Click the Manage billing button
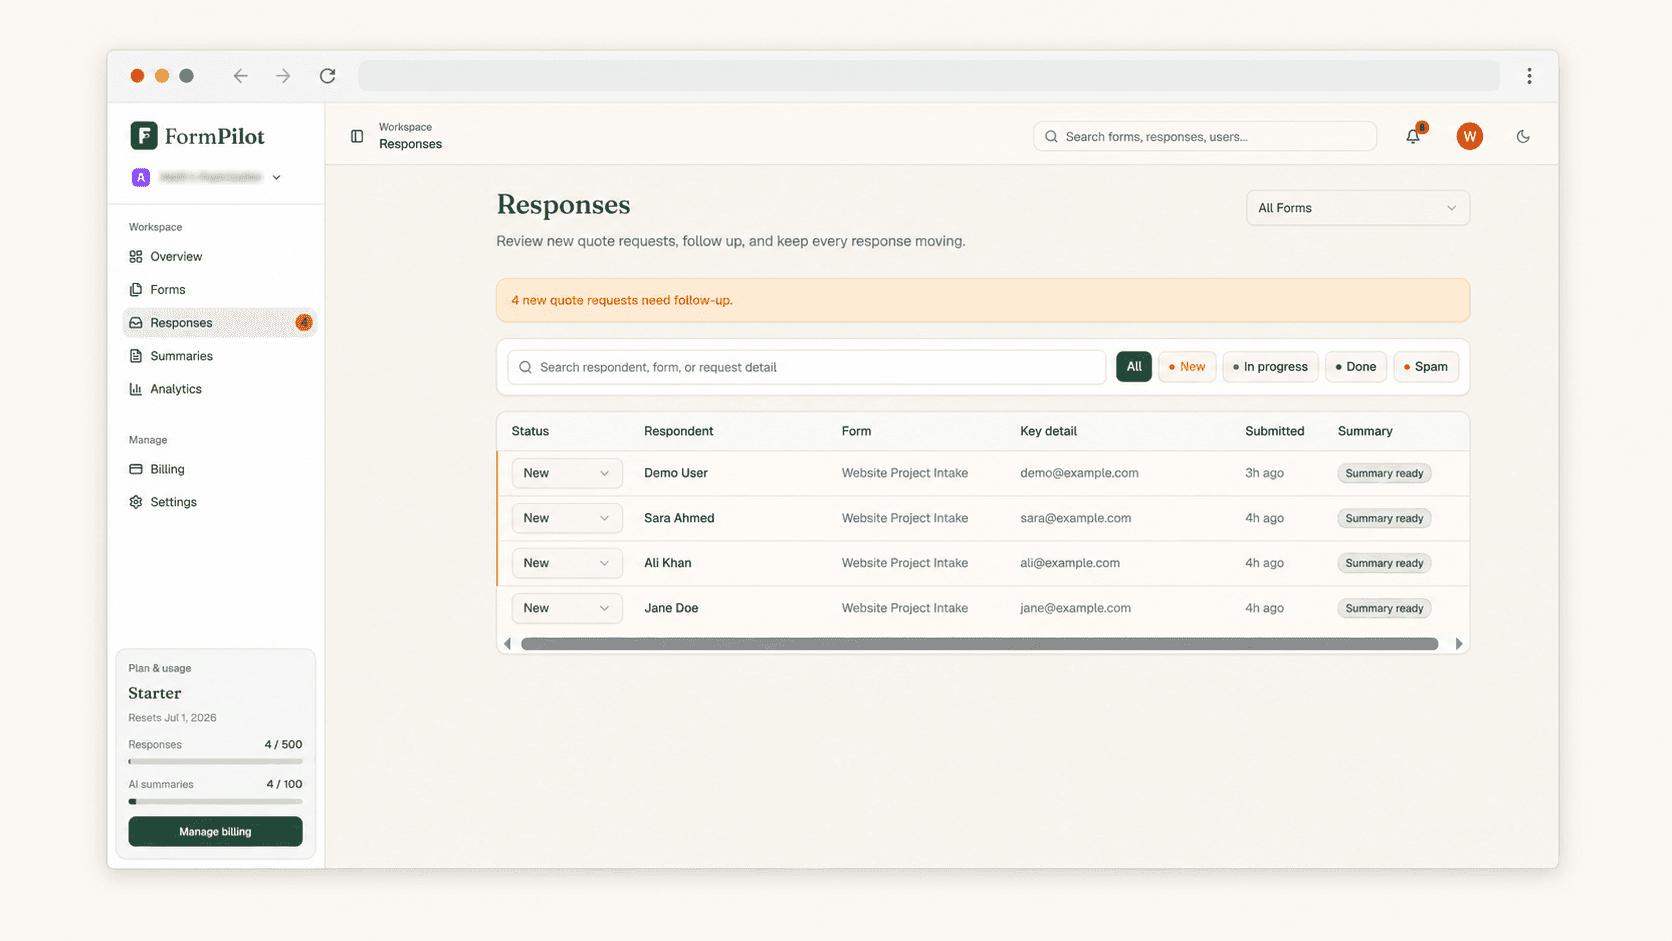1672x941 pixels. point(215,831)
